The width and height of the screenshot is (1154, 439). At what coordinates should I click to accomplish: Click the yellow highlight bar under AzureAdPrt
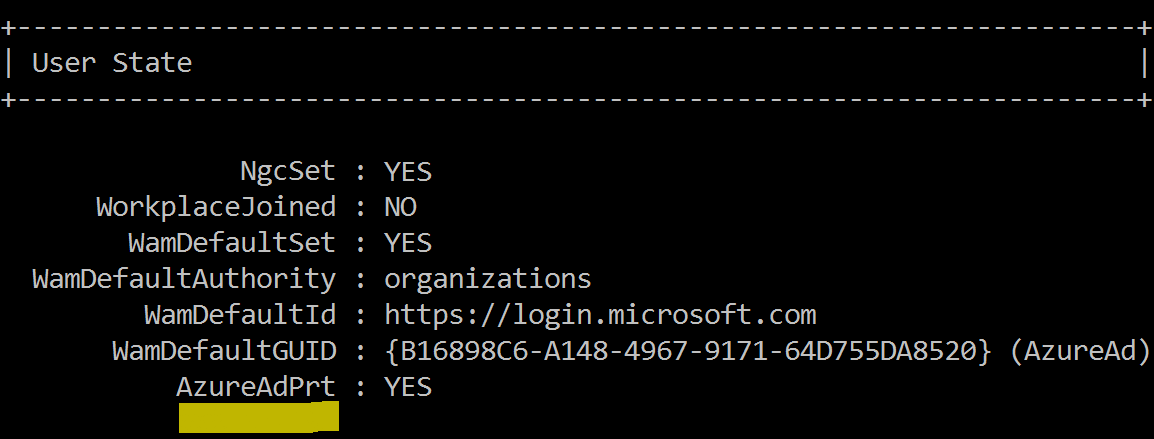[x=258, y=417]
